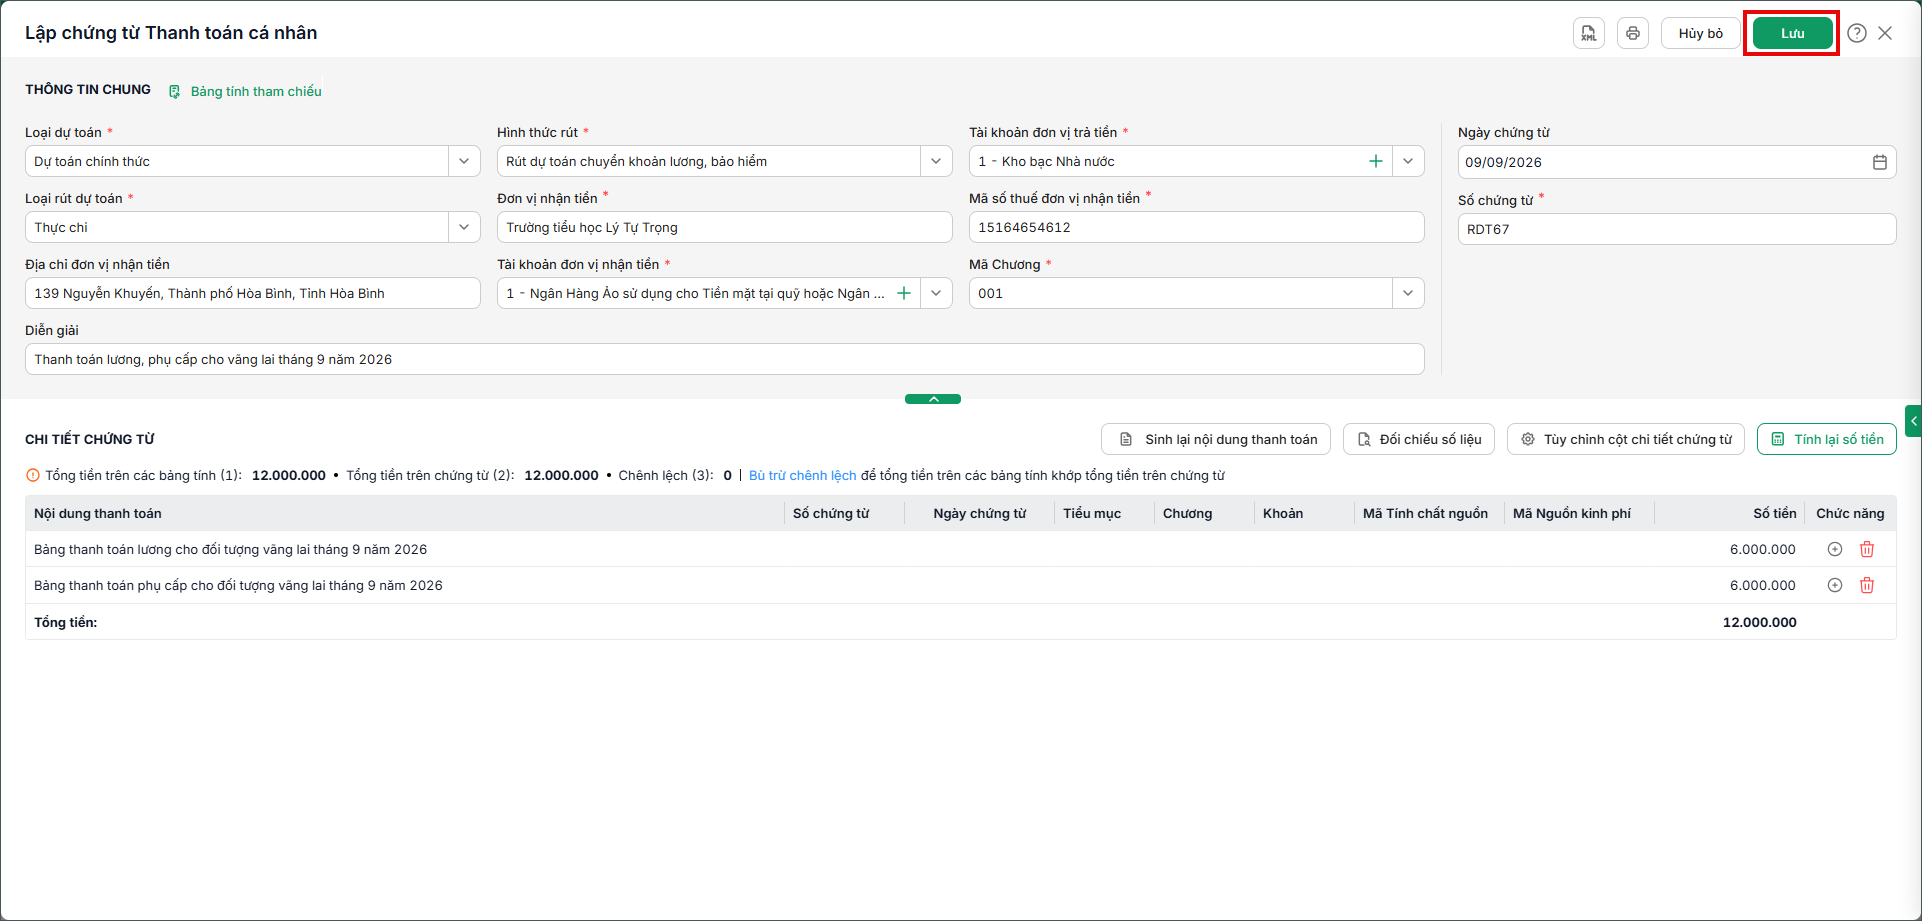Add a line under the phụ cấp row
The width and height of the screenshot is (1922, 921).
[x=1834, y=585]
